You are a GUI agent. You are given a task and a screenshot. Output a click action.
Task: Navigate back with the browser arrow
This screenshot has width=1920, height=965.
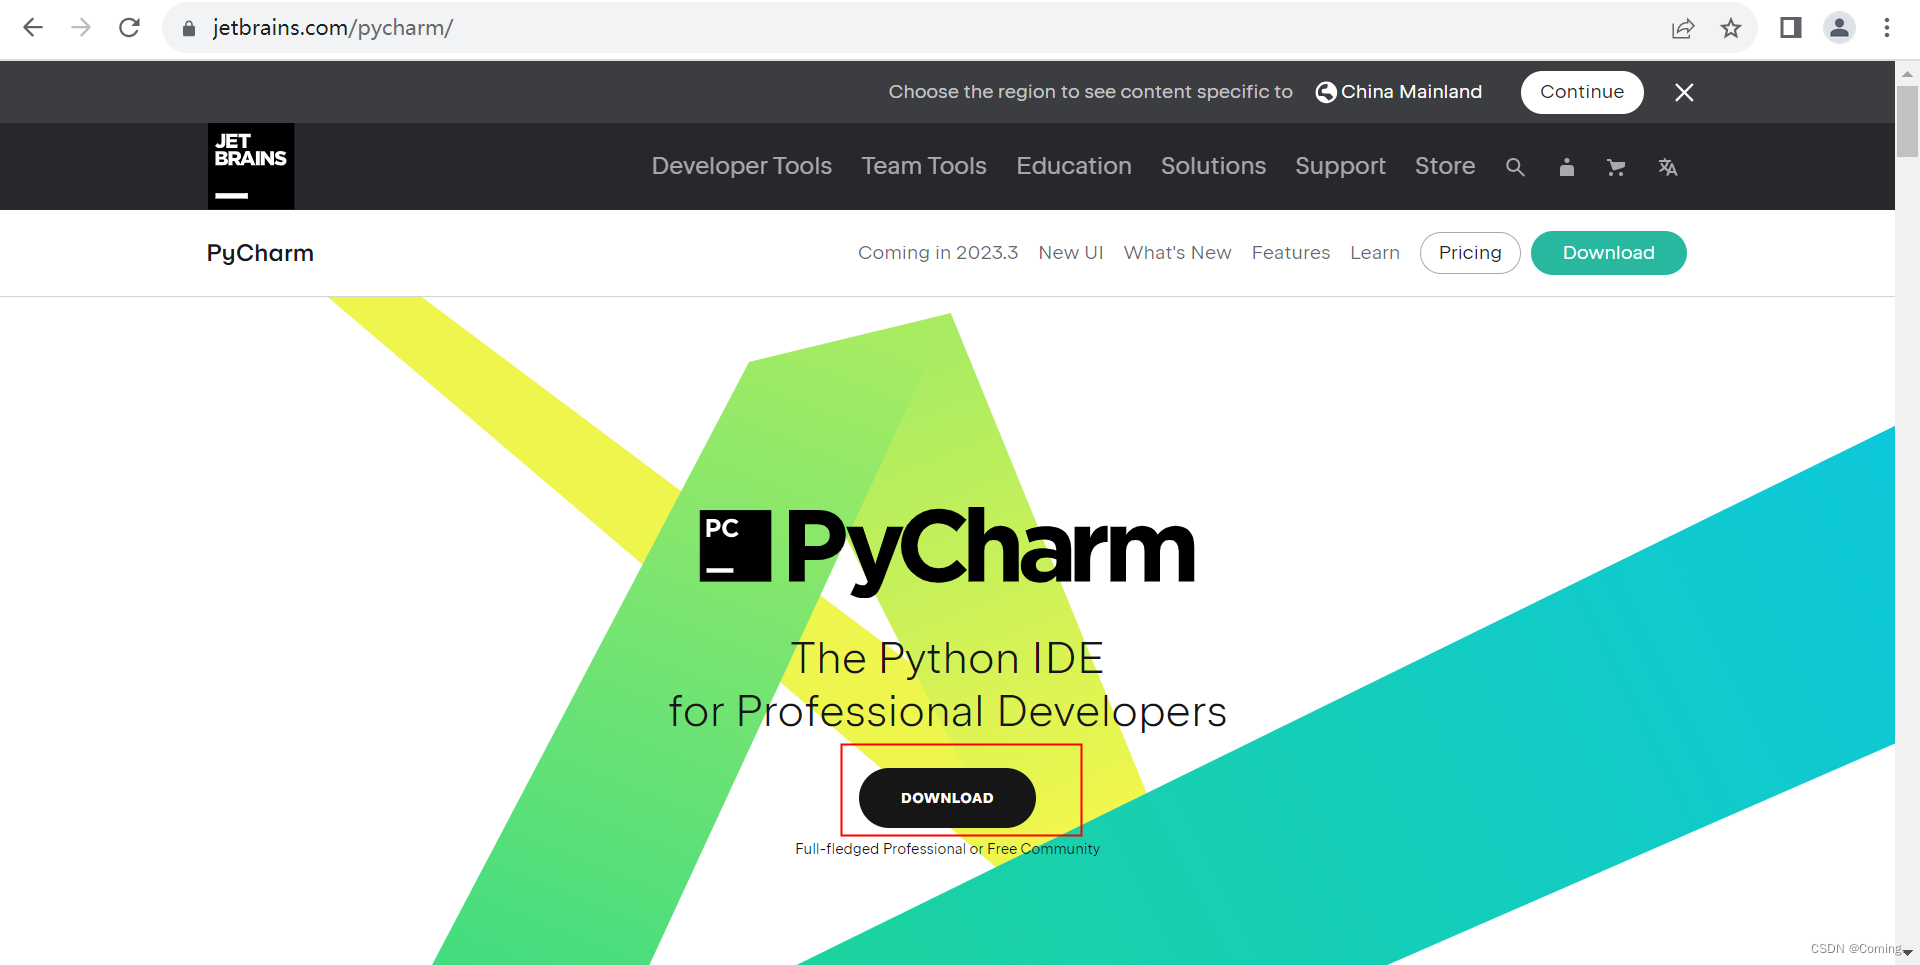(x=33, y=27)
